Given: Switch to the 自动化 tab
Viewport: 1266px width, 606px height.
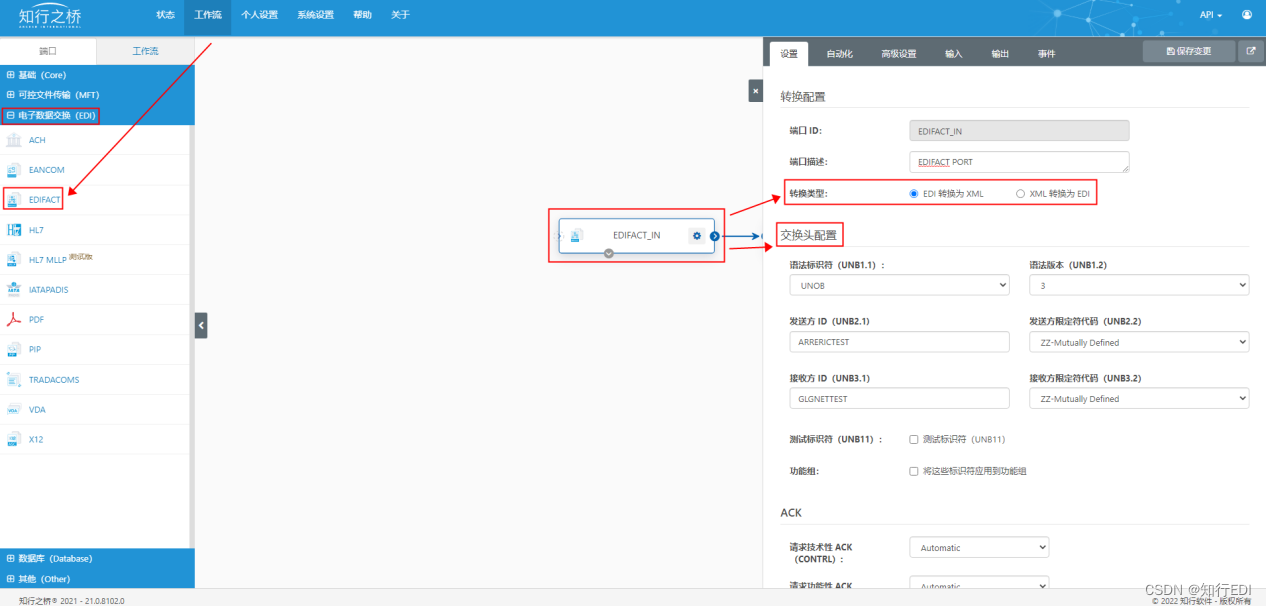Looking at the screenshot, I should coord(841,53).
